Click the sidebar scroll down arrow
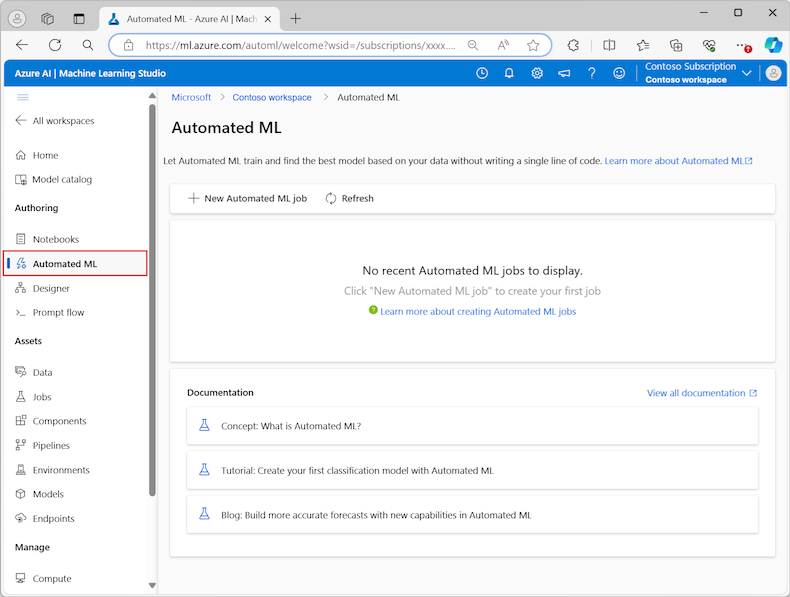This screenshot has width=790, height=597. tap(152, 585)
